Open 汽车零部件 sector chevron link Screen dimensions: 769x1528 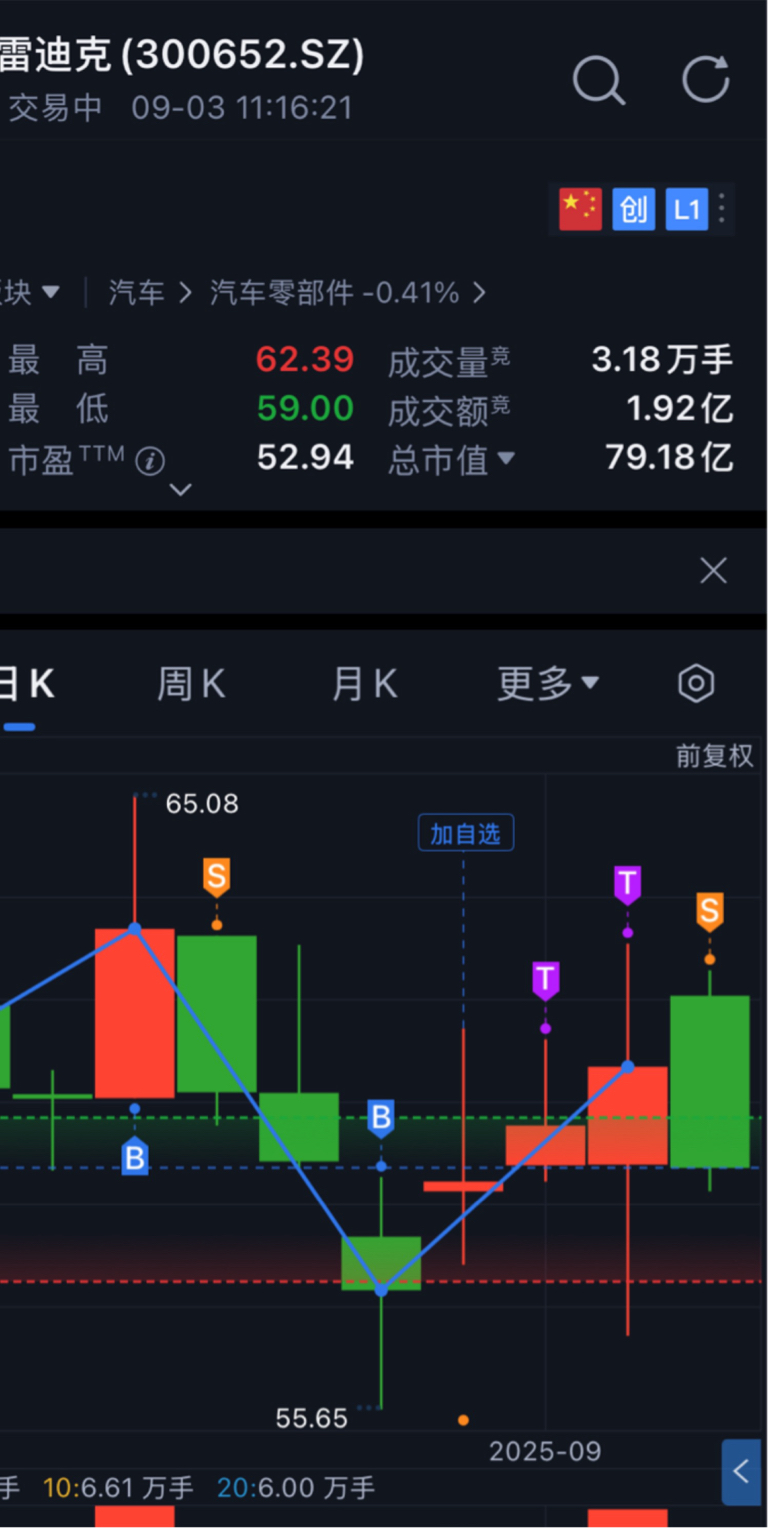[x=348, y=293]
